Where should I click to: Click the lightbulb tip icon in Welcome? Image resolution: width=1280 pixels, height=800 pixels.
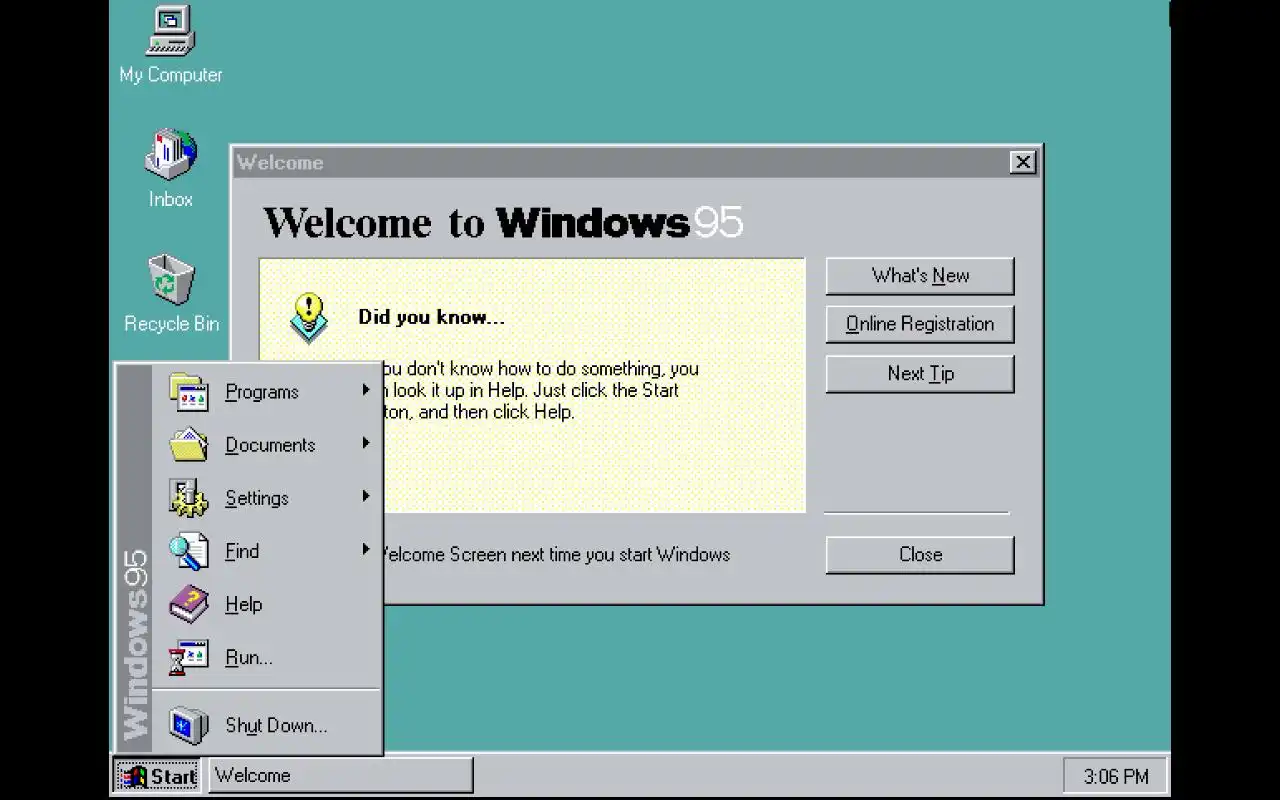309,317
